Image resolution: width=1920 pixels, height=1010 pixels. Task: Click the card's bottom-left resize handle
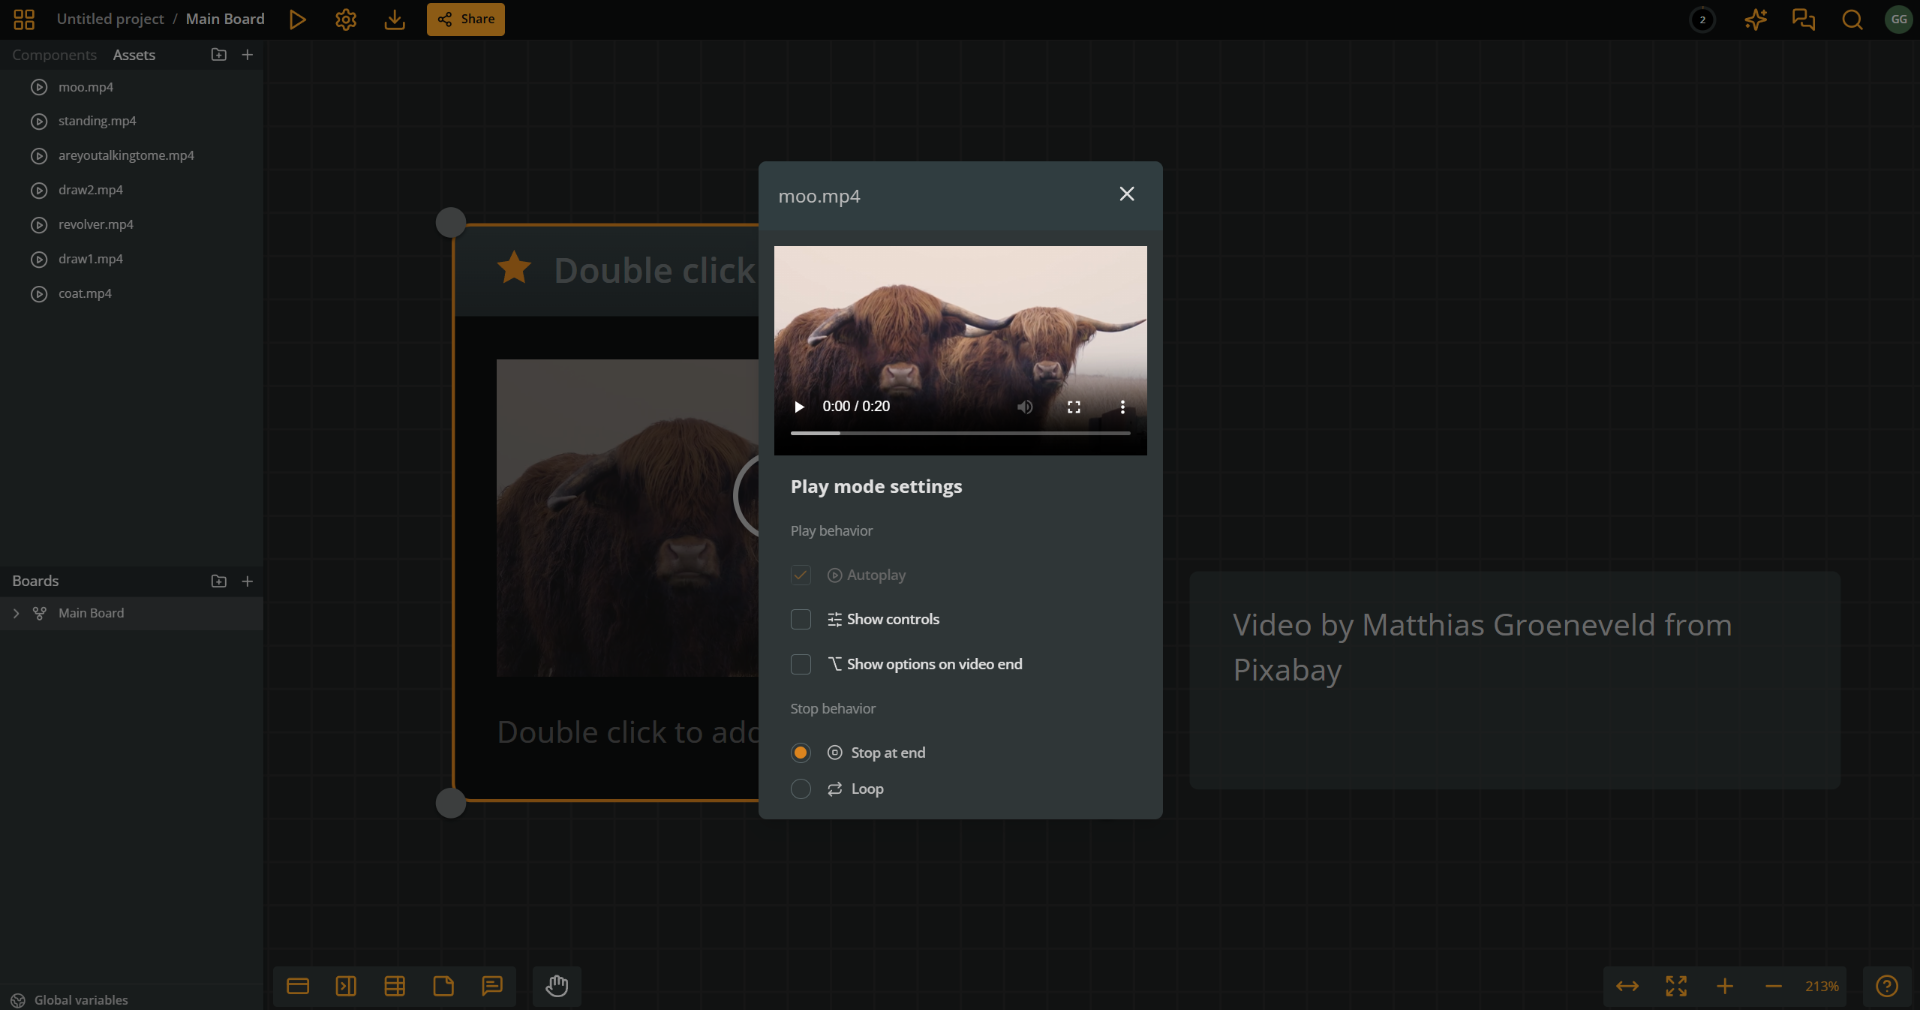point(451,803)
